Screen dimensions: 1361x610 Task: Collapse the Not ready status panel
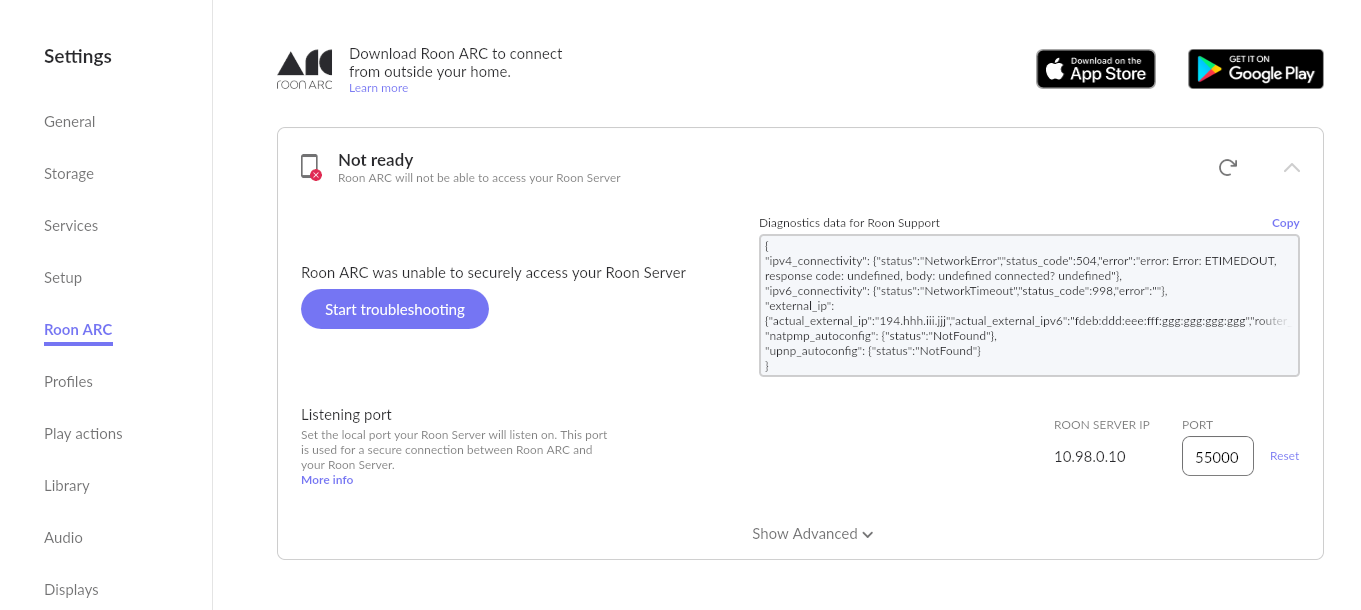(x=1292, y=167)
